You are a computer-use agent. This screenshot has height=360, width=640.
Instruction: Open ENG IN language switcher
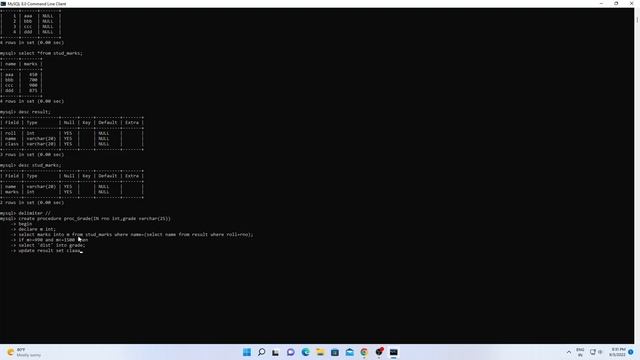click(580, 352)
